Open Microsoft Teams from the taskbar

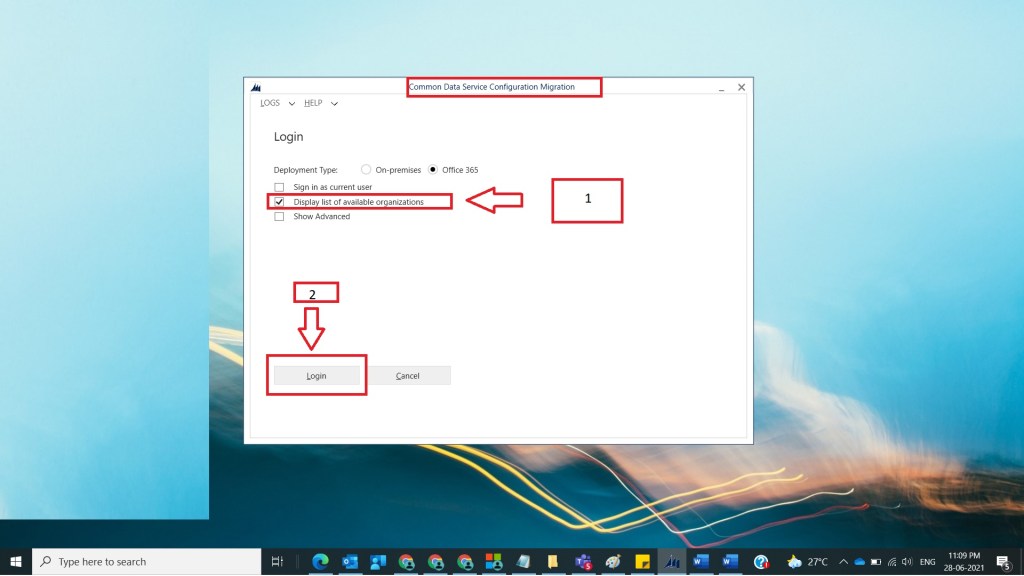click(584, 561)
